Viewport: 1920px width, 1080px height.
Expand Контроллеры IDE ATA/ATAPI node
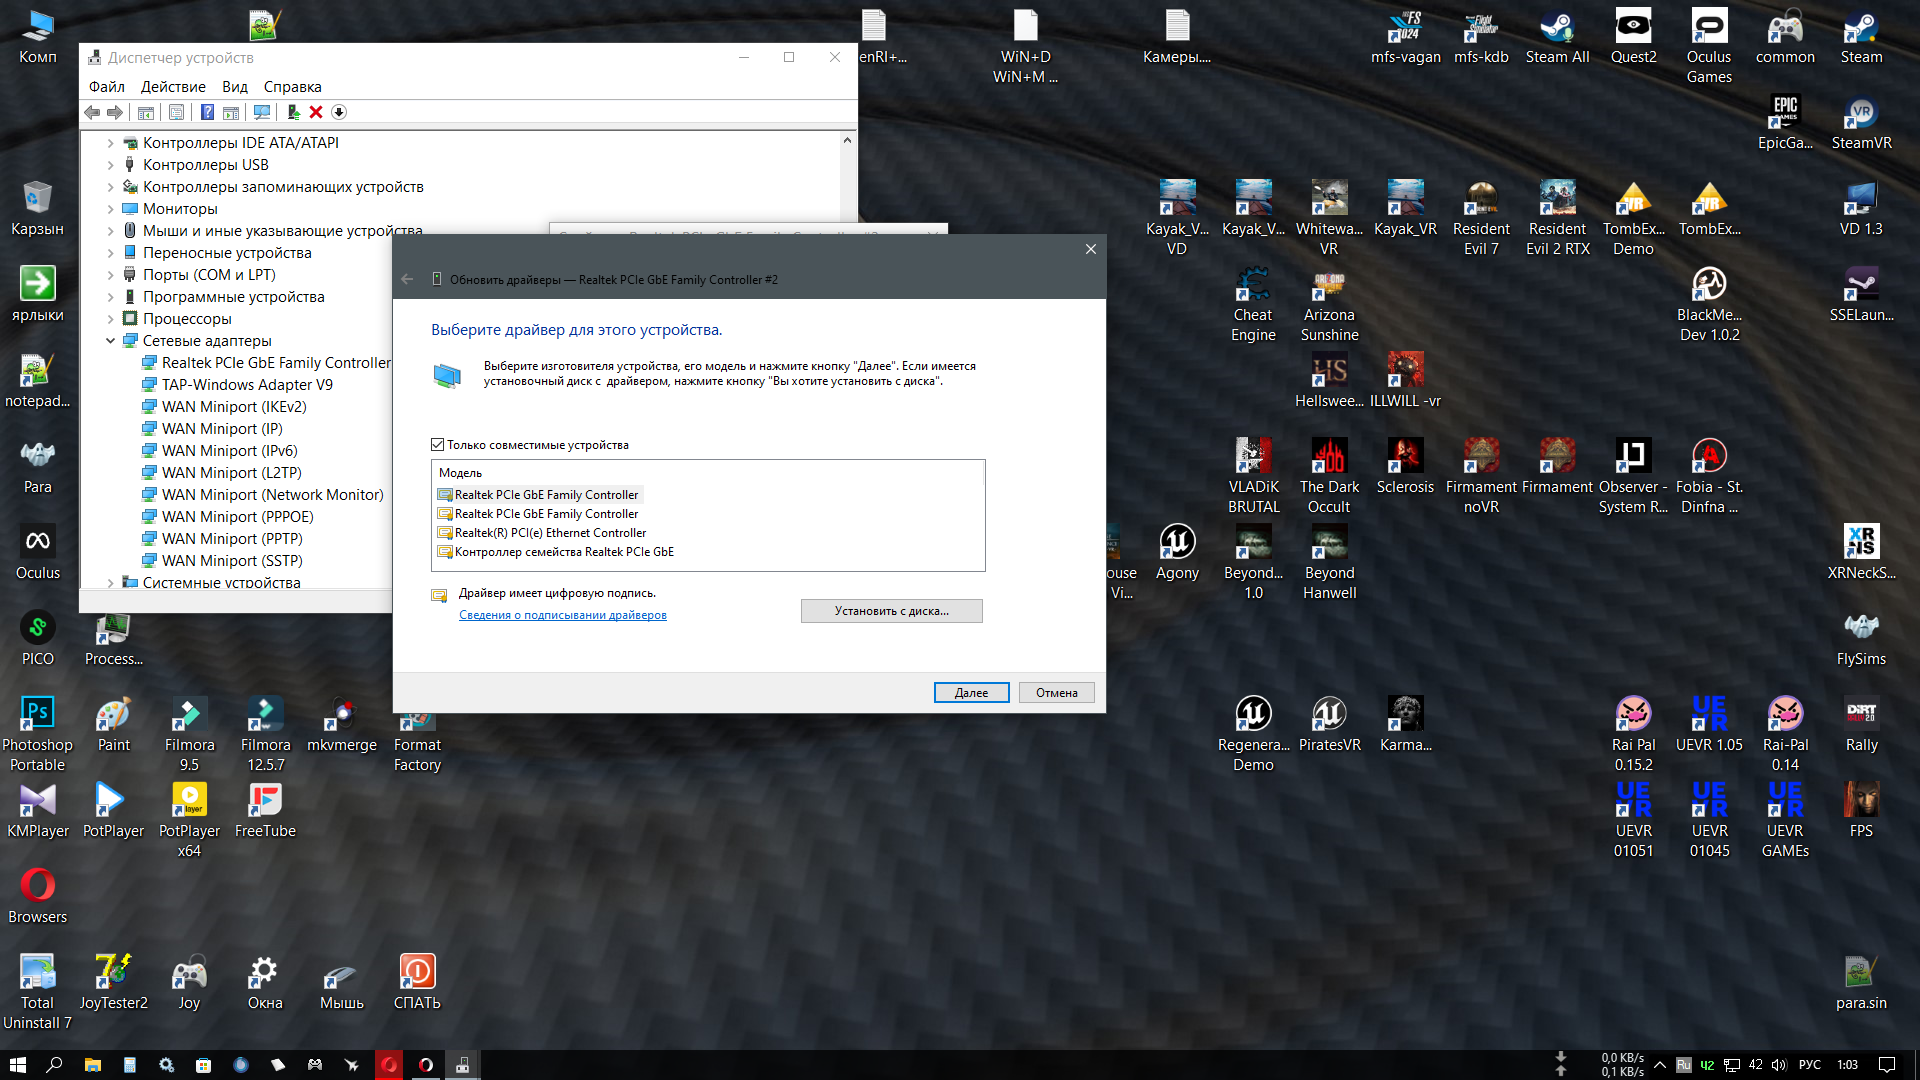point(110,143)
